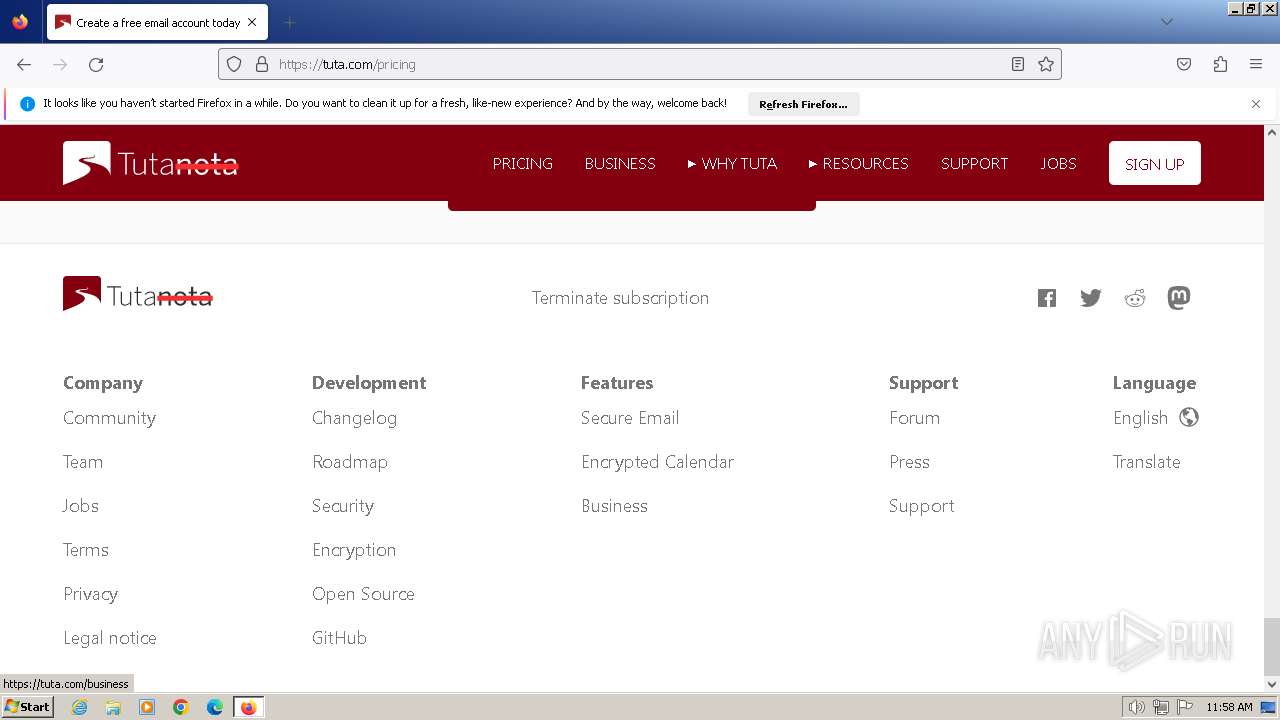Click the page vertical scrollbar thumb
Image resolution: width=1280 pixels, height=720 pixels.
point(1271,647)
